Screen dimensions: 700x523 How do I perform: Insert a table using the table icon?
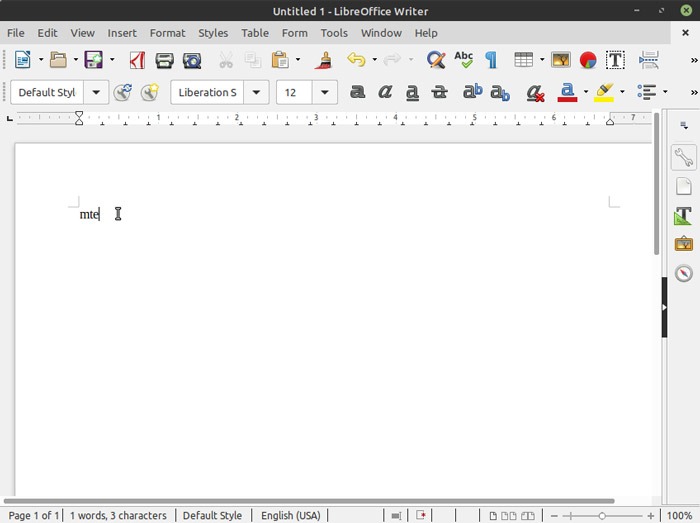523,60
